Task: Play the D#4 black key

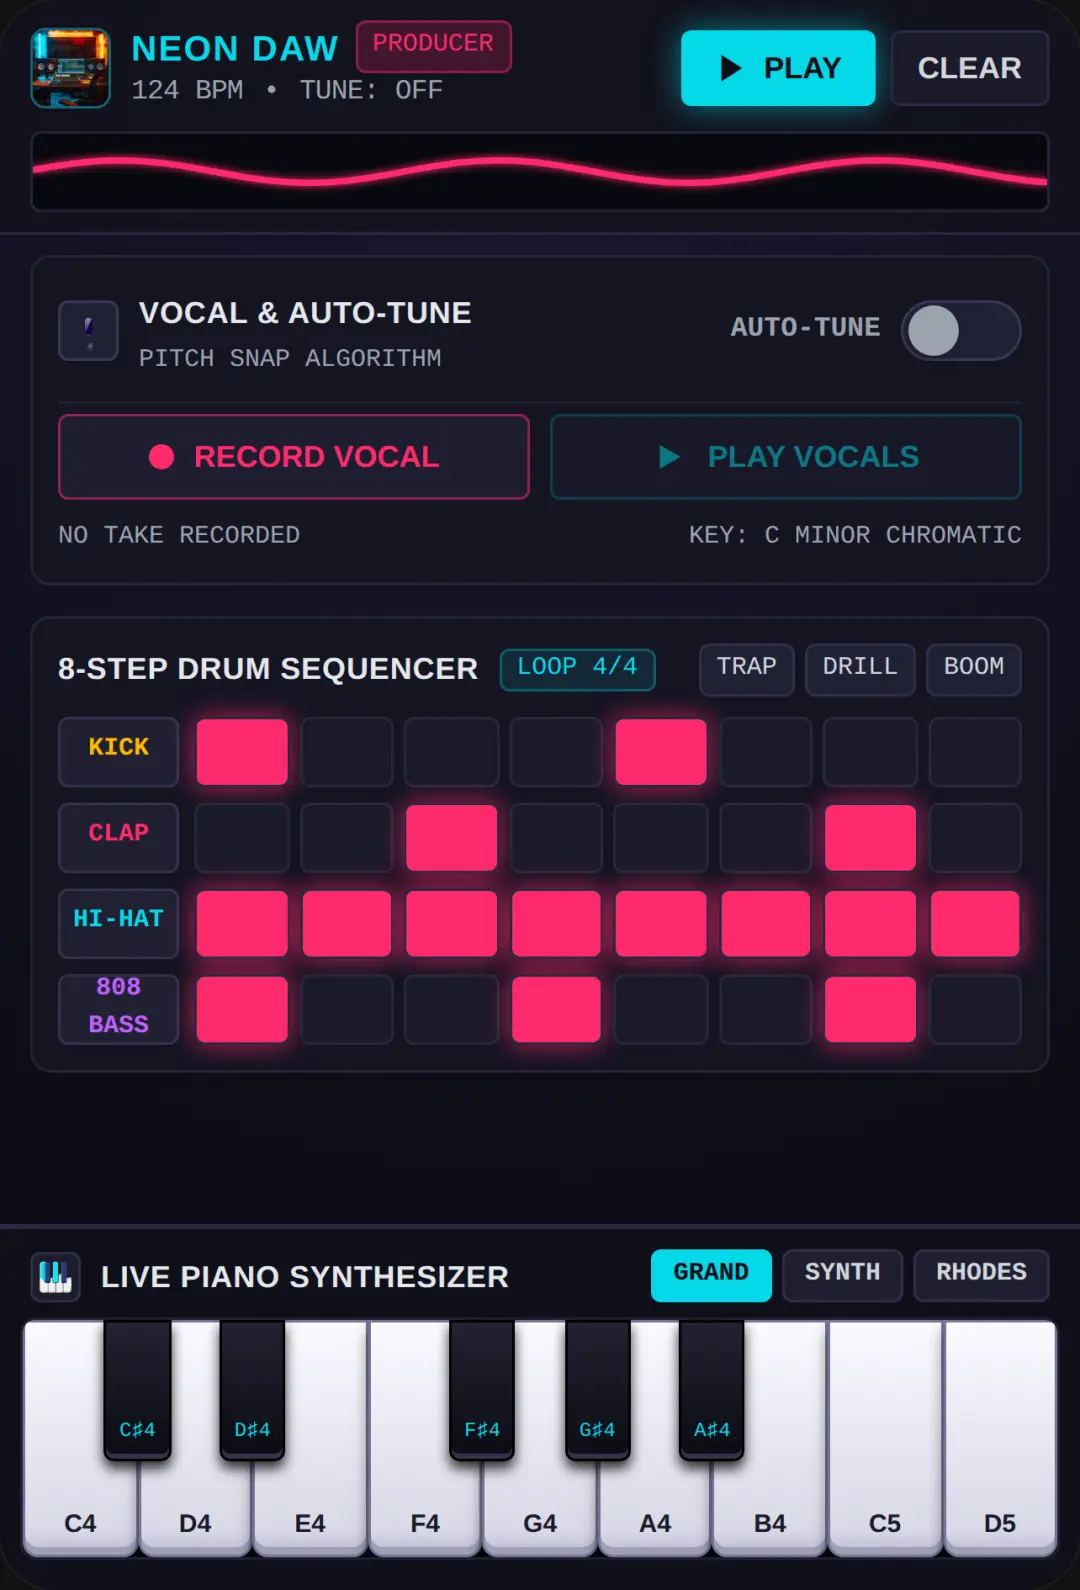Action: (252, 1390)
